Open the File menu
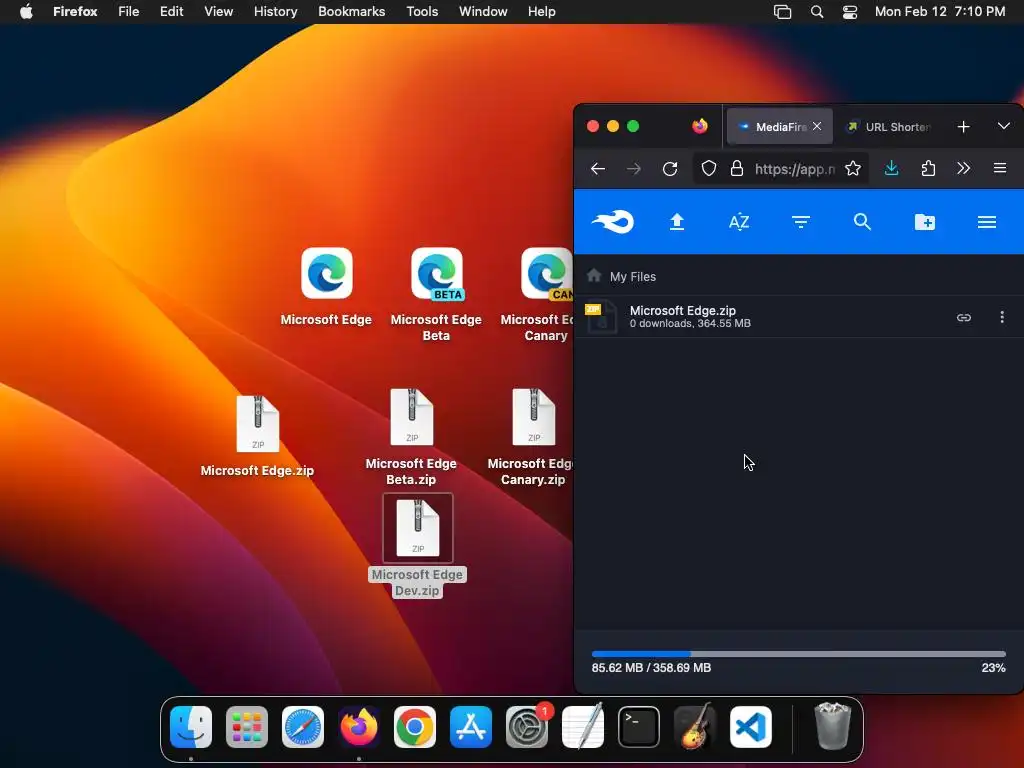 point(128,12)
